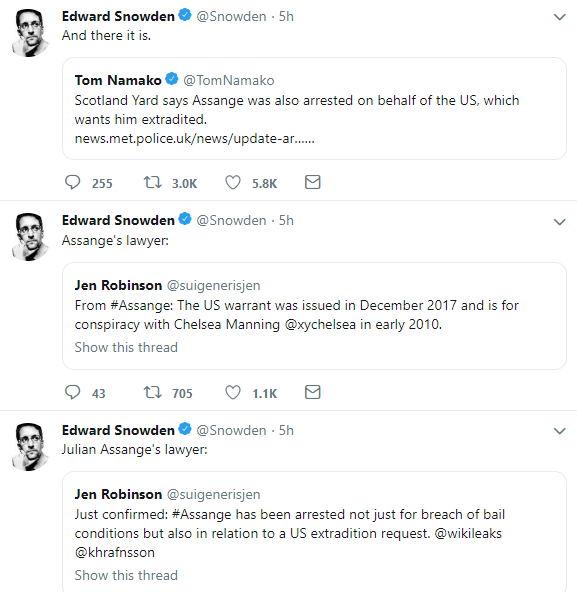The height and width of the screenshot is (592, 577).
Task: Open the news.met.police.uk link
Action: tap(194, 139)
